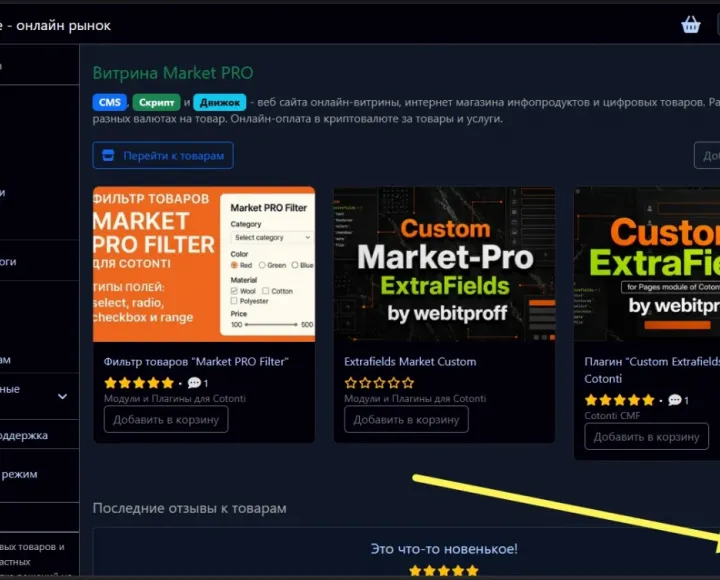Open the Это что-то новенькое! review title
720x580 pixels.
[444, 548]
